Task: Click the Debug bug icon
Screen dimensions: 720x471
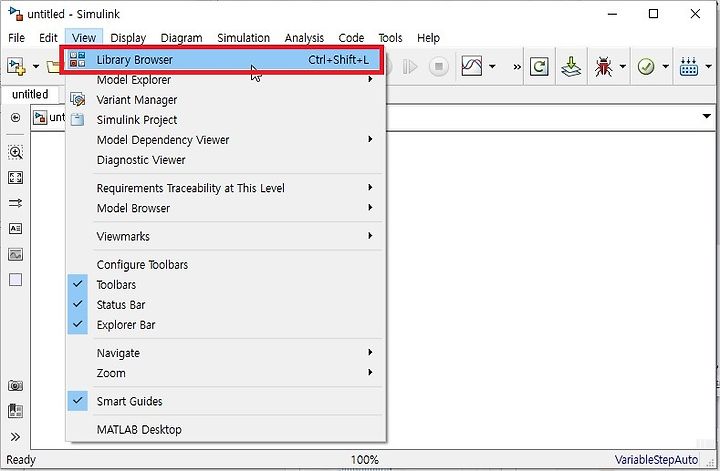Action: click(603, 67)
